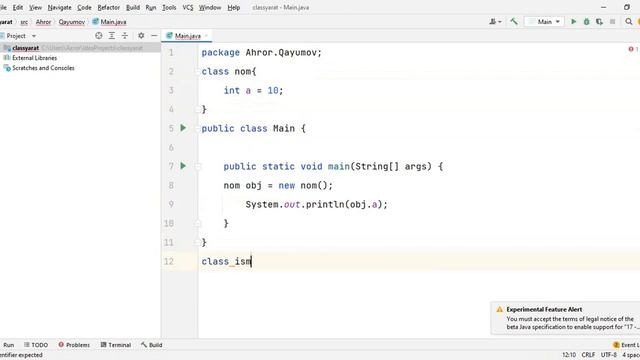The image size is (640, 360).
Task: Open the Code menu
Action: pos(84,7)
